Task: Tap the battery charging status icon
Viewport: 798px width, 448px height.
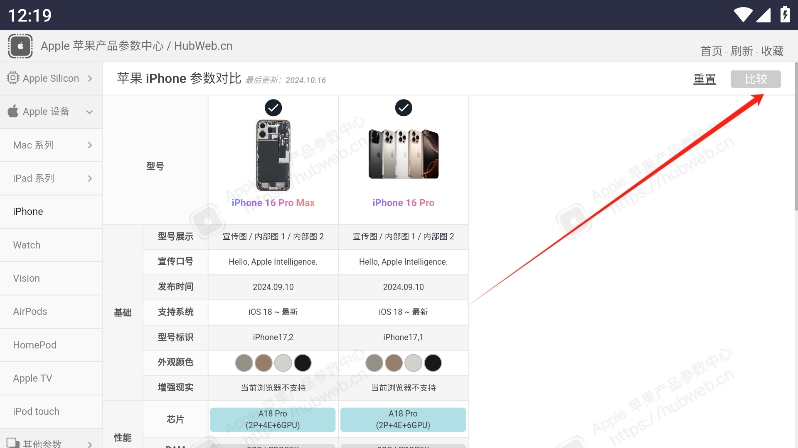Action: click(x=785, y=15)
